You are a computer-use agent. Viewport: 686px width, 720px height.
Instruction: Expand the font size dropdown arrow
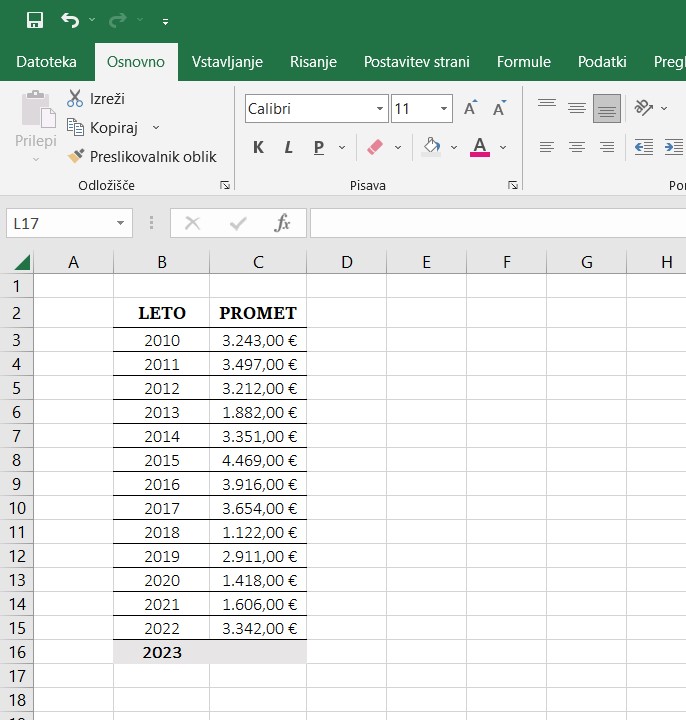pos(444,109)
